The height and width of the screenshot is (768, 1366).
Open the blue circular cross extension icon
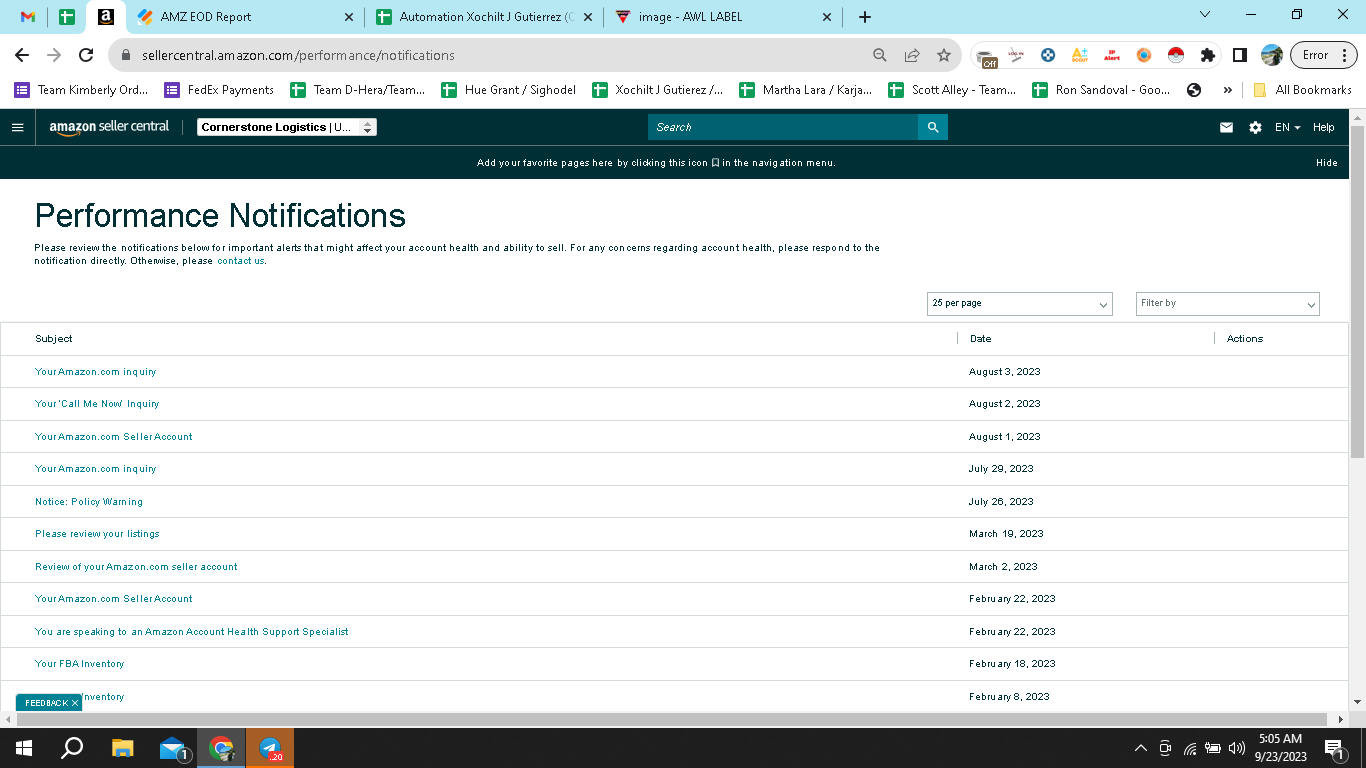pos(1048,55)
